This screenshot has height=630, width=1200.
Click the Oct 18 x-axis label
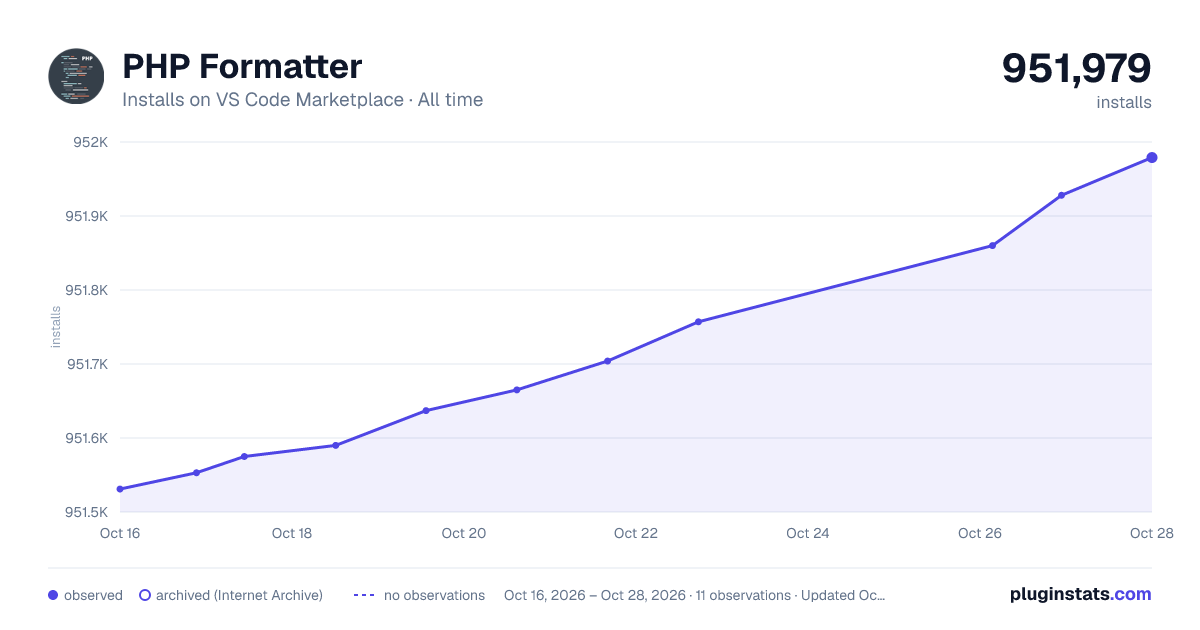292,533
